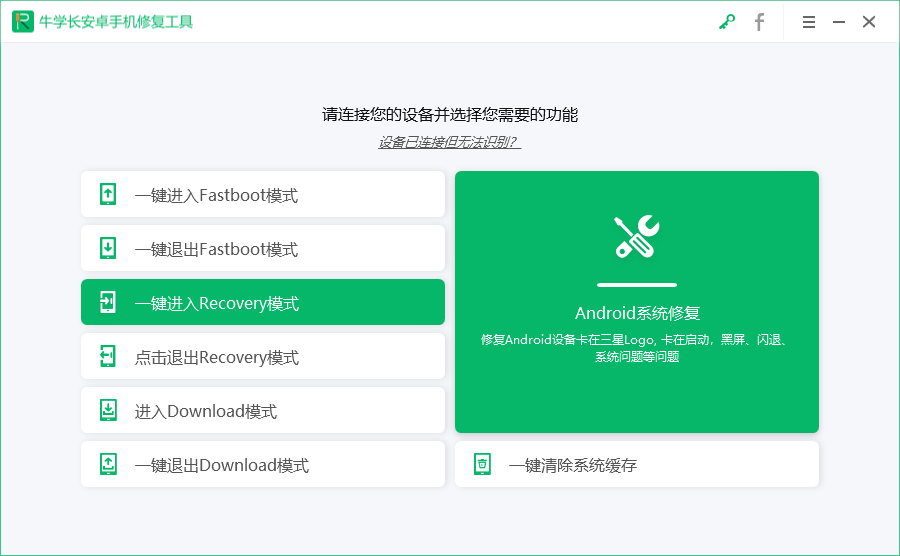Click the phone icon beside 一键退出Download模式

(x=108, y=465)
